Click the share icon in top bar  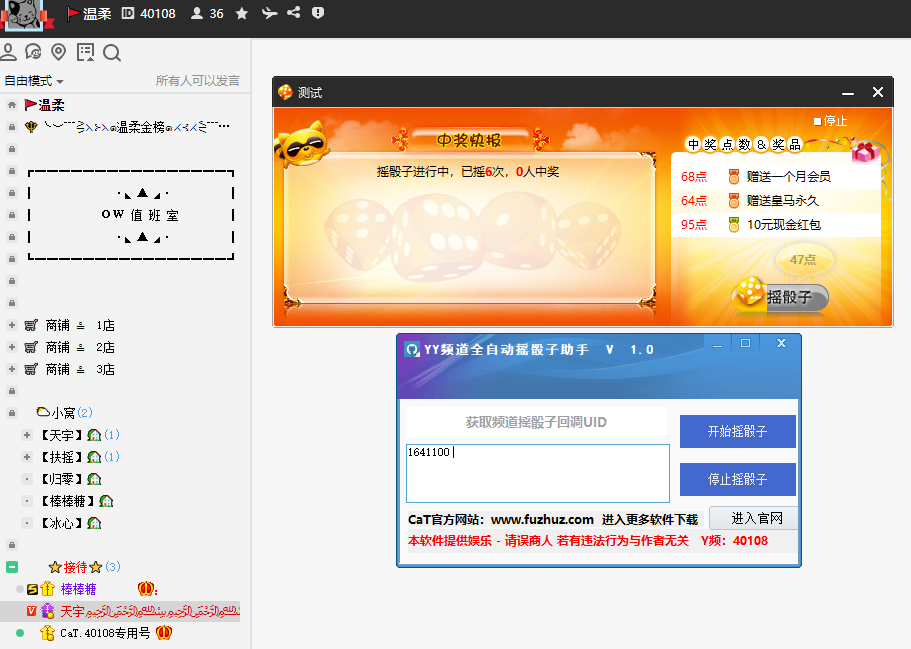click(293, 12)
